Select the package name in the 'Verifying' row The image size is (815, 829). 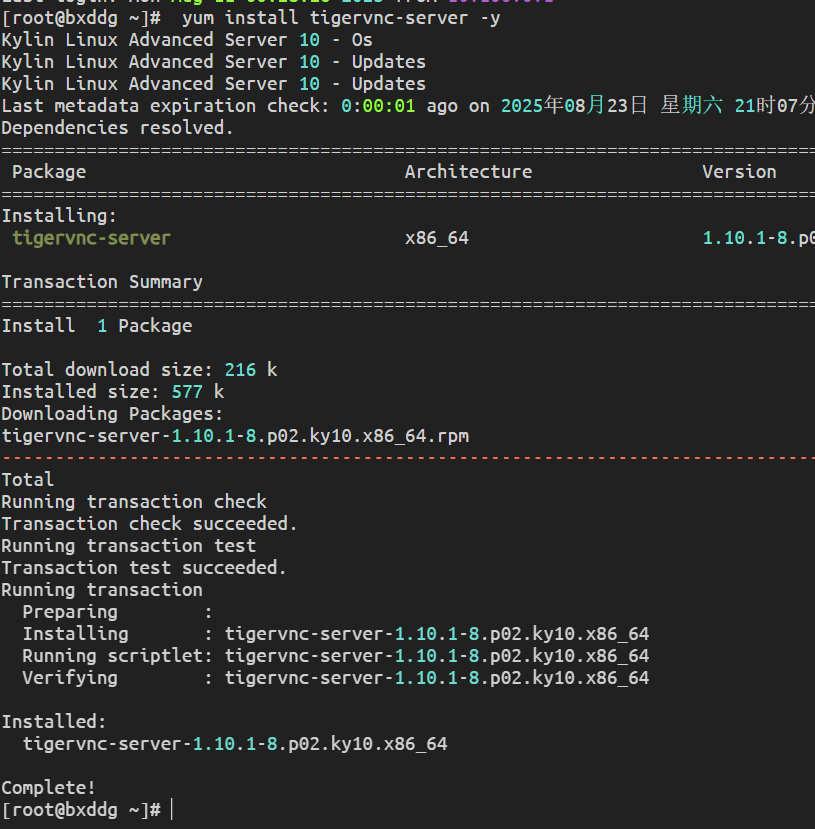(x=437, y=679)
